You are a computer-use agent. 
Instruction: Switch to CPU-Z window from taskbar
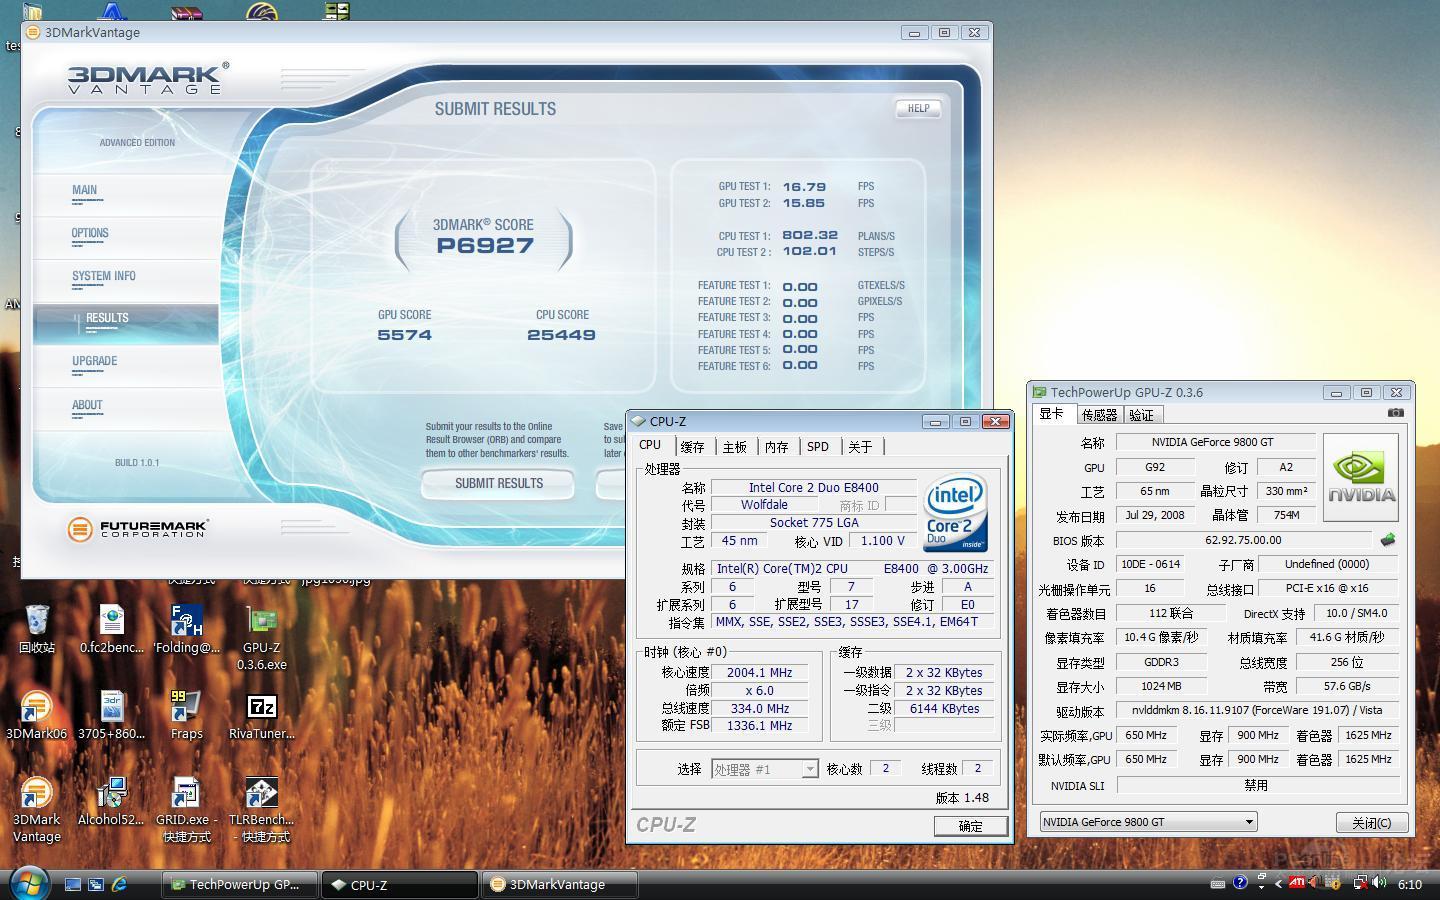(x=400, y=884)
